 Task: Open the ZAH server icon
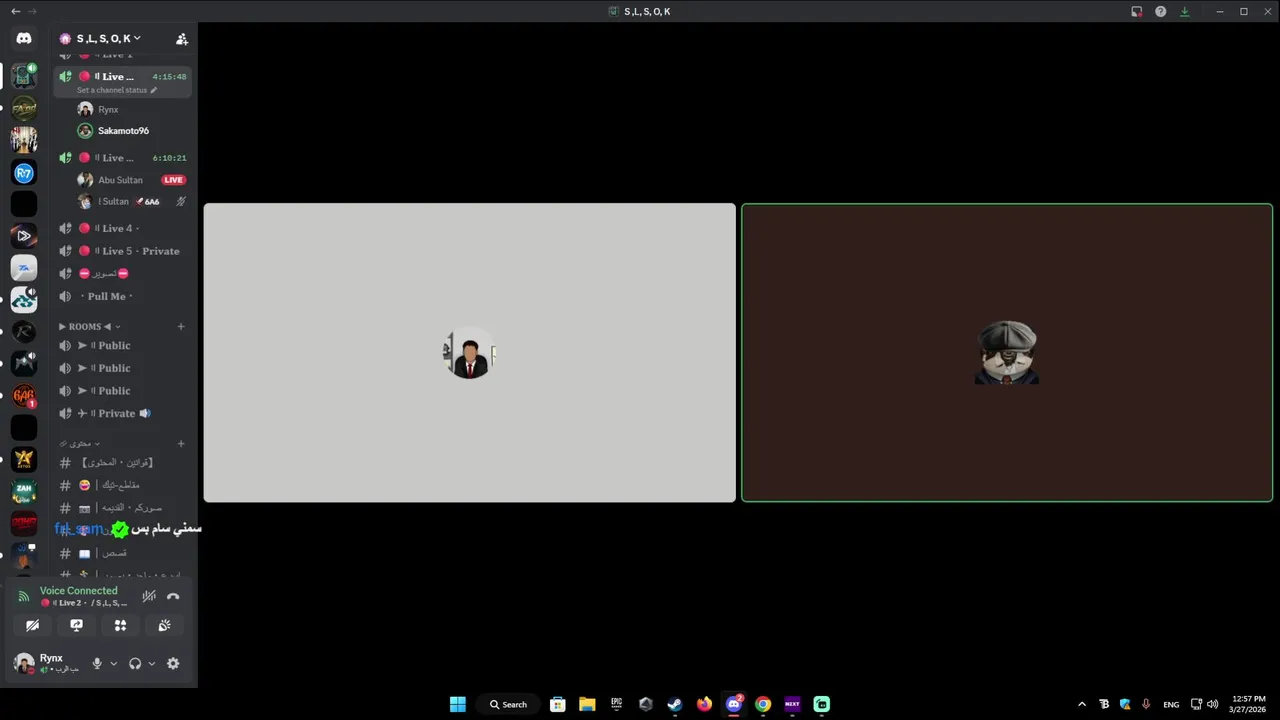coord(24,492)
